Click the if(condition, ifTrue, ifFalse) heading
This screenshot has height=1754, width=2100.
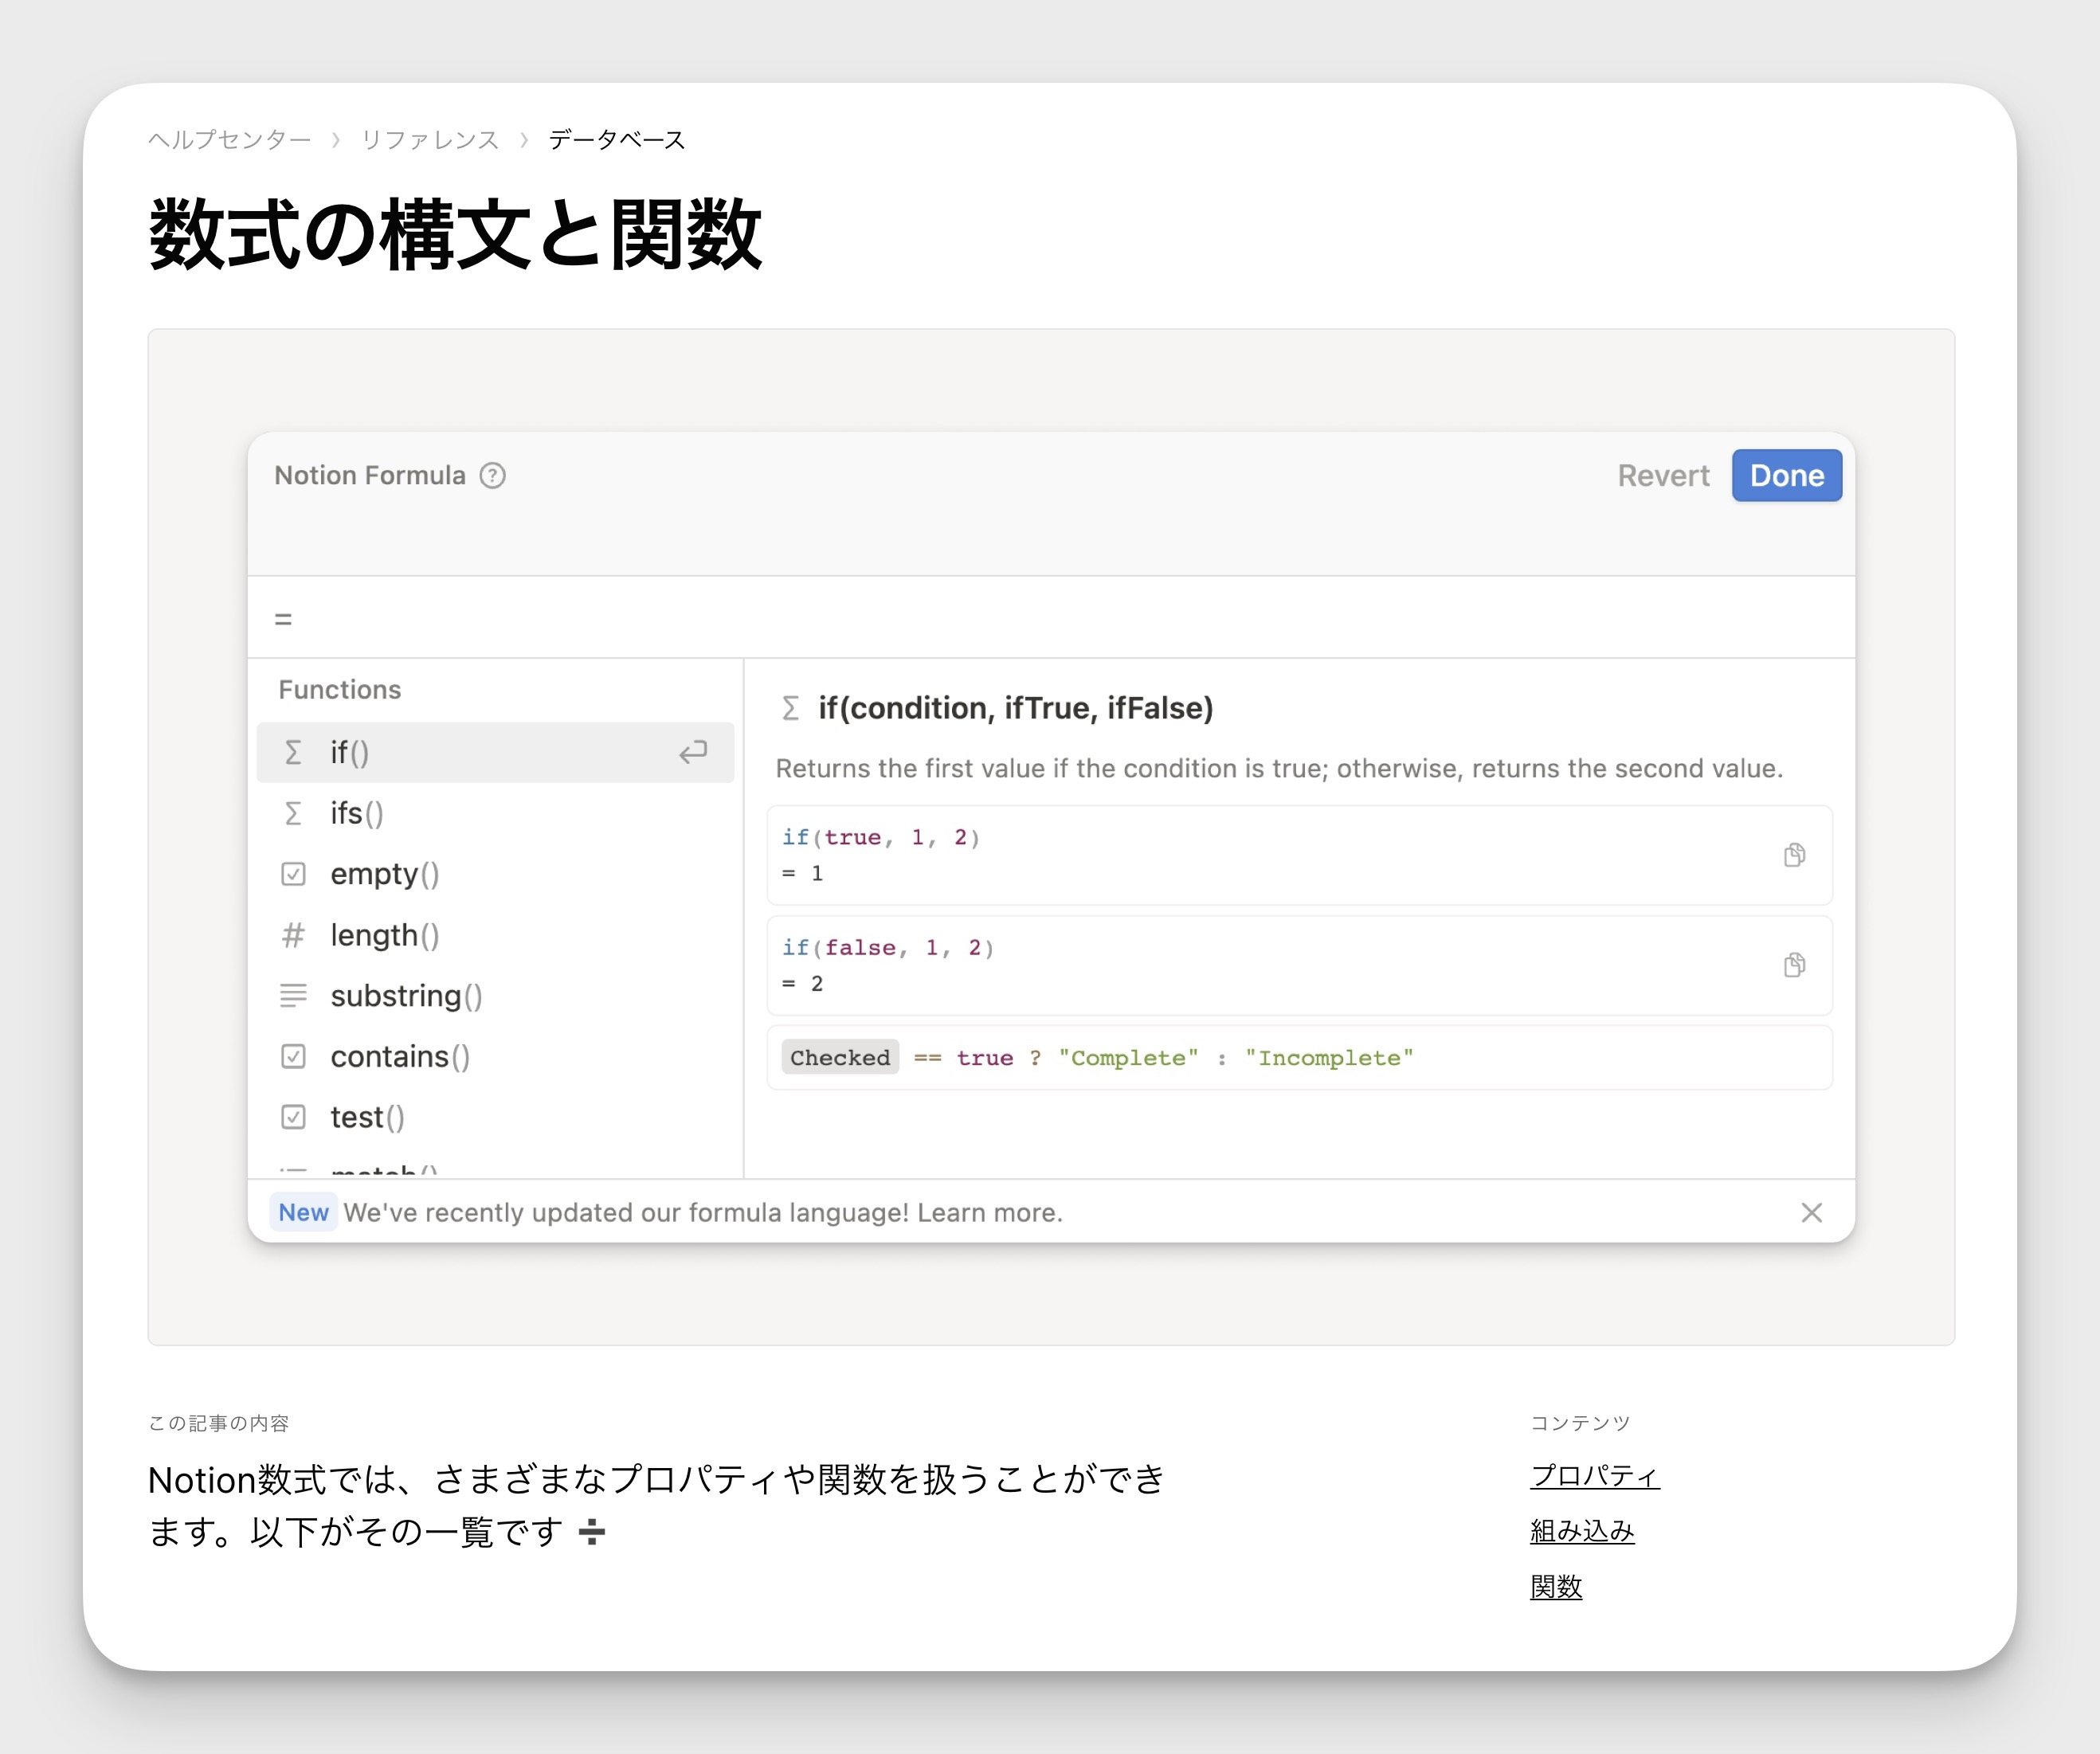1015,708
